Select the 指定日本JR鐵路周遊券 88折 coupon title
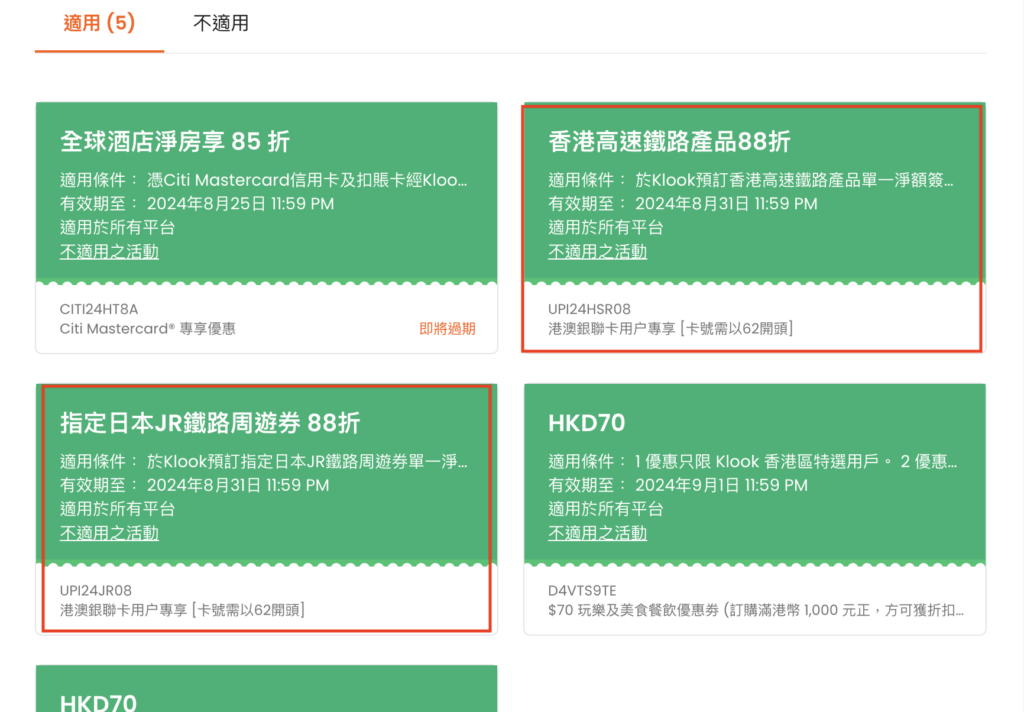This screenshot has width=1024, height=712. (x=210, y=423)
